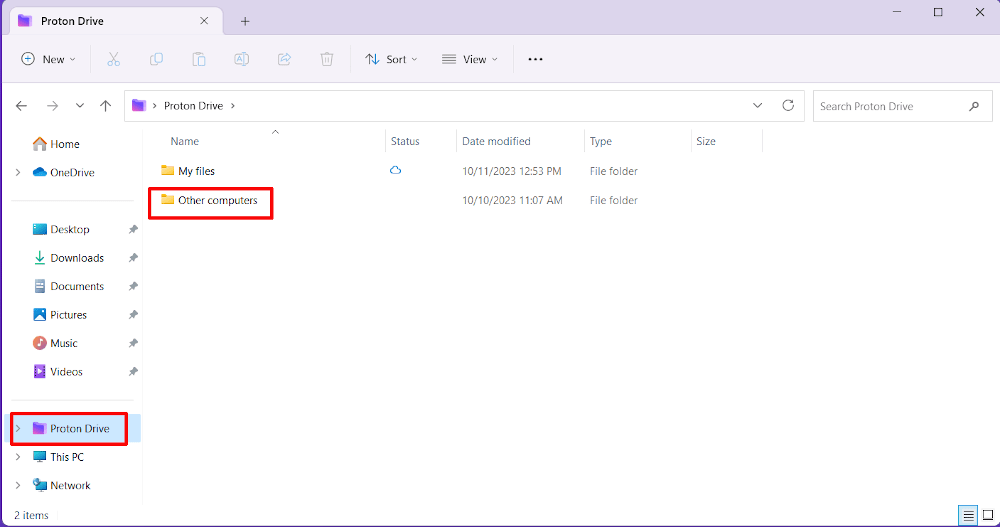The height and width of the screenshot is (527, 1000).
Task: Open Videos quick access folder
Action: pos(58,371)
